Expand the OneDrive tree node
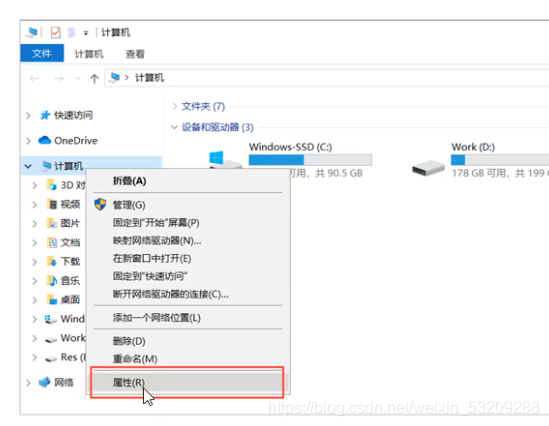 coord(29,141)
